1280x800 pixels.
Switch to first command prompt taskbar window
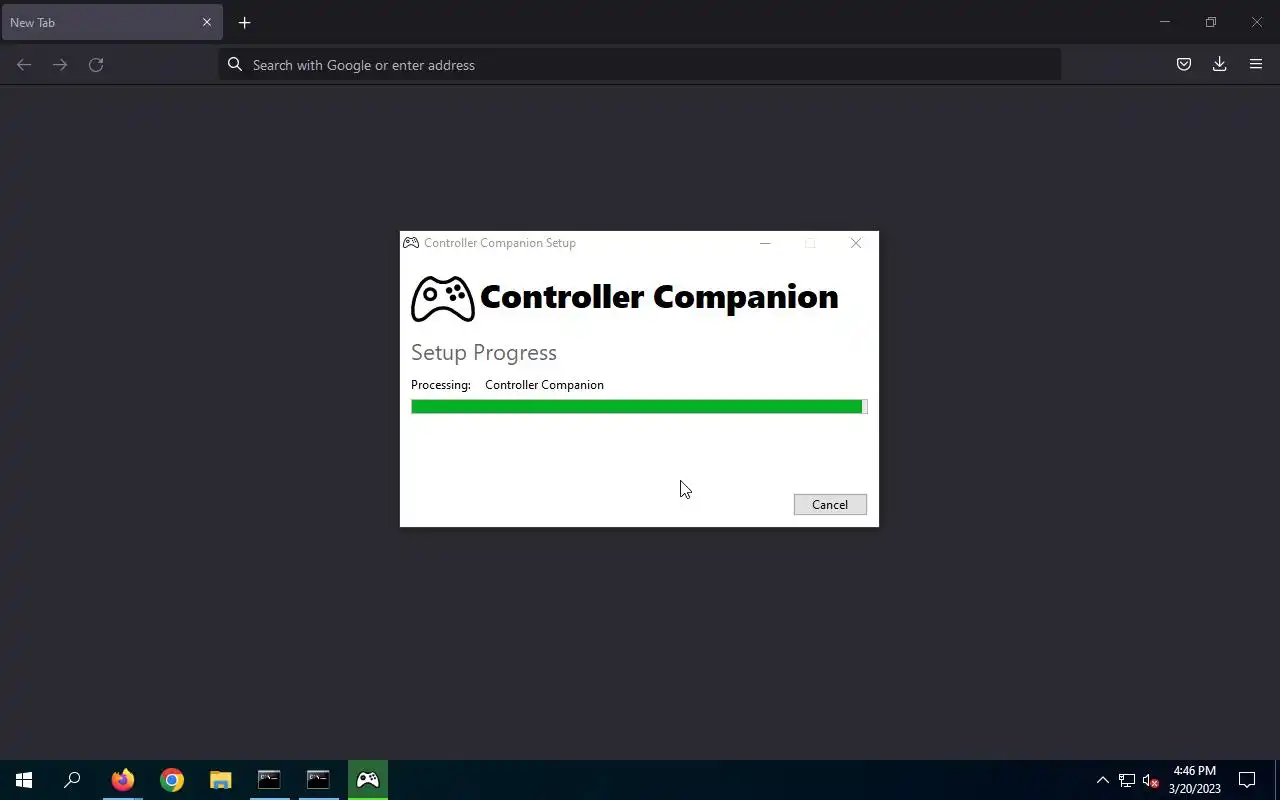269,780
